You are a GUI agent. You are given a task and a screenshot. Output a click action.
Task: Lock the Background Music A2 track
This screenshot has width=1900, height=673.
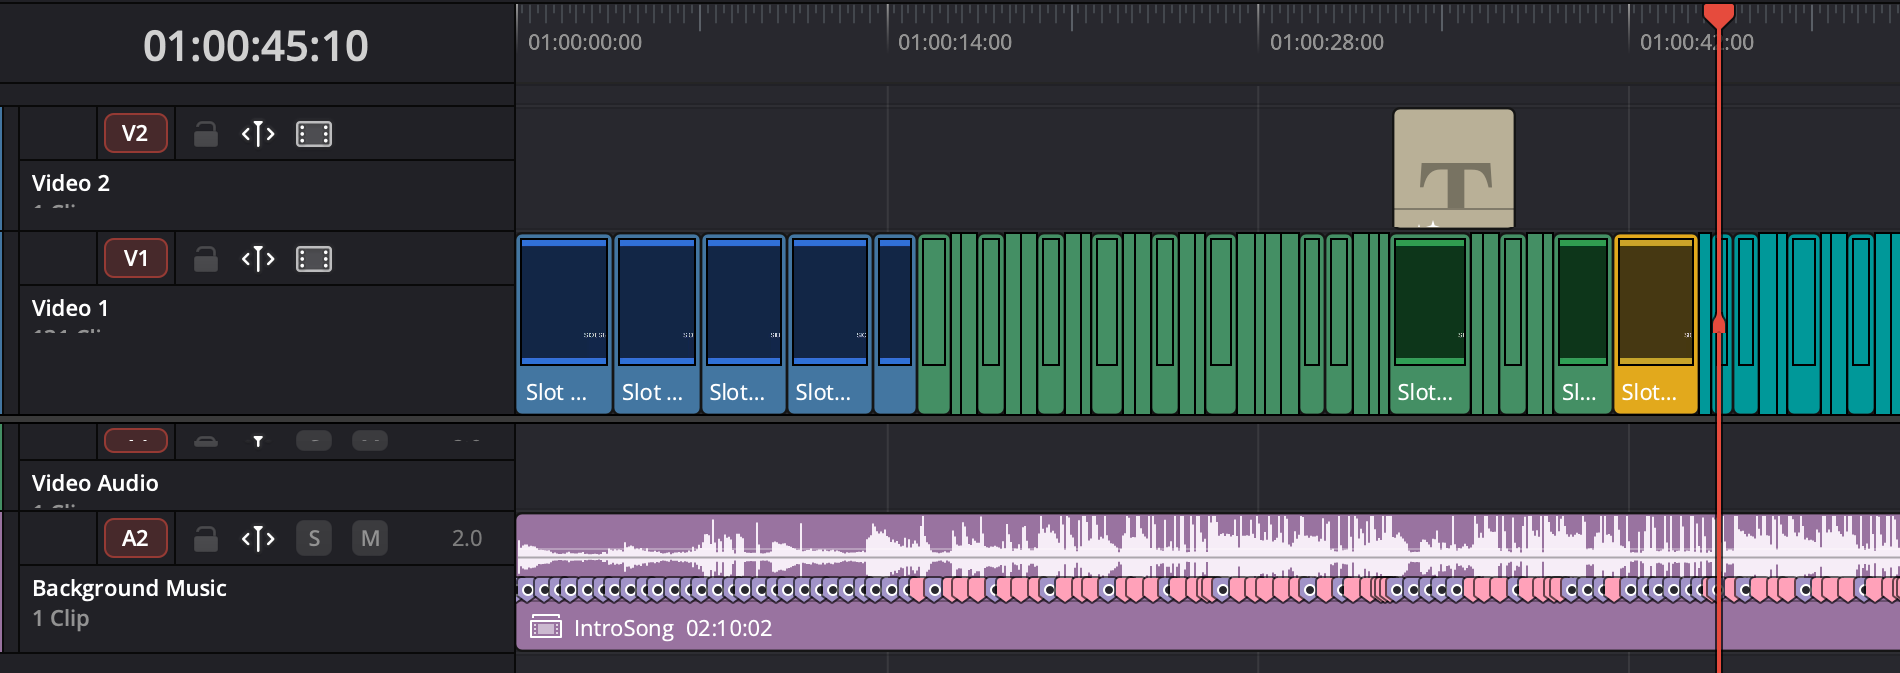pyautogui.click(x=206, y=539)
